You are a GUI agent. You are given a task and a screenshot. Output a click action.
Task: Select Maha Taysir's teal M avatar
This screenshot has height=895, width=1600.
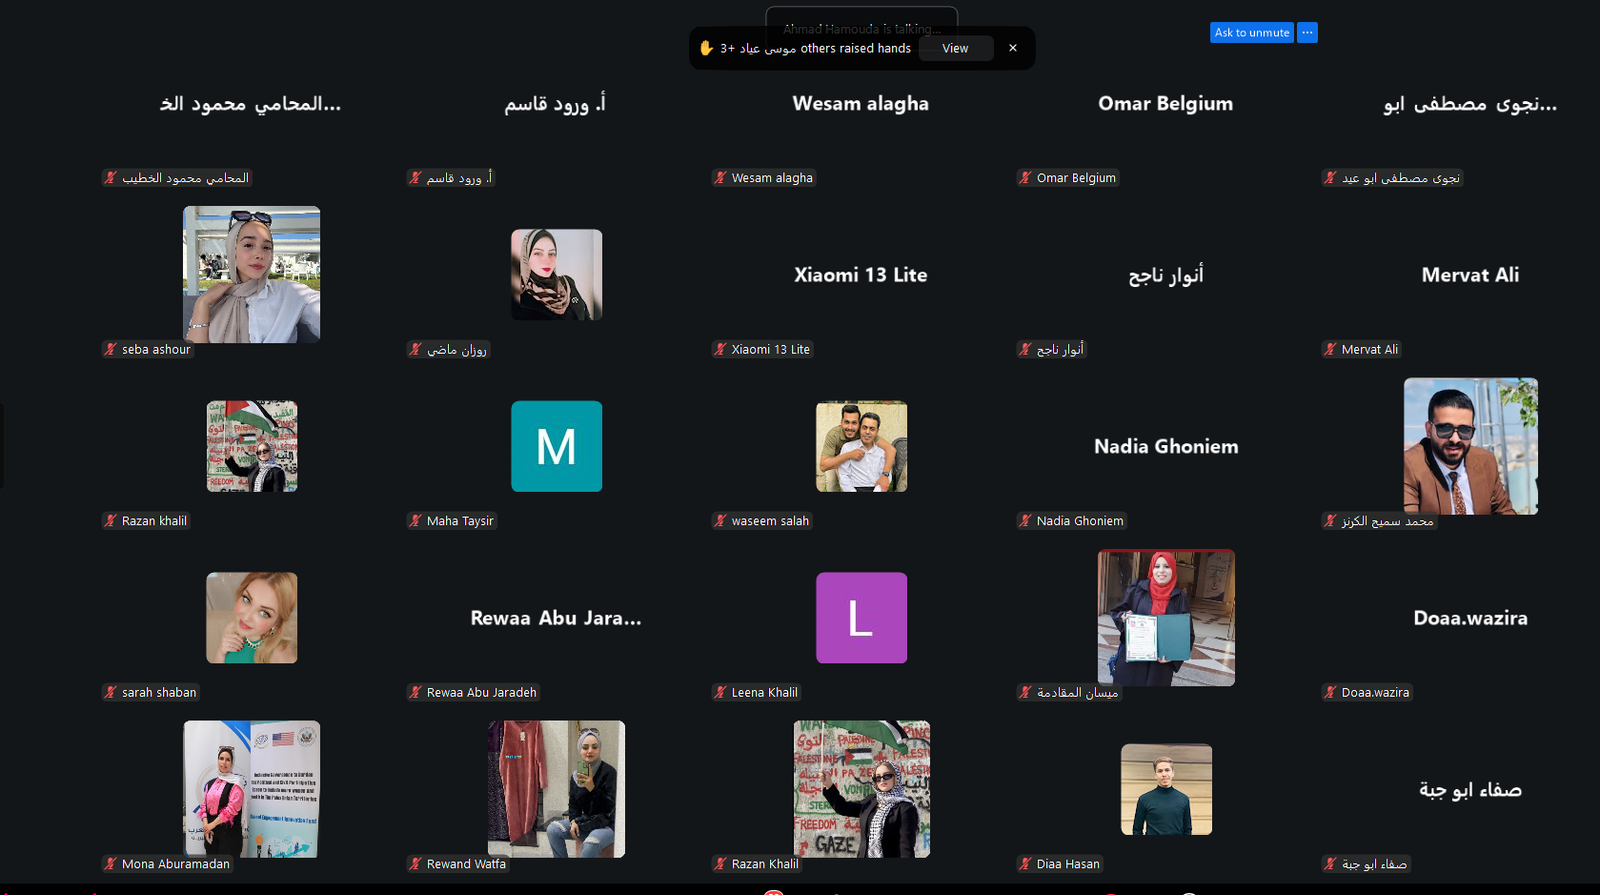click(556, 446)
